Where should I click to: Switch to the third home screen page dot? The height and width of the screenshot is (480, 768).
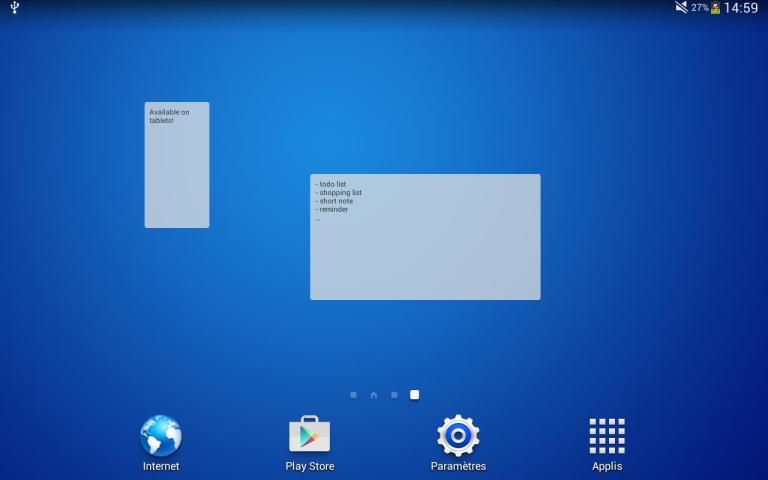point(394,395)
